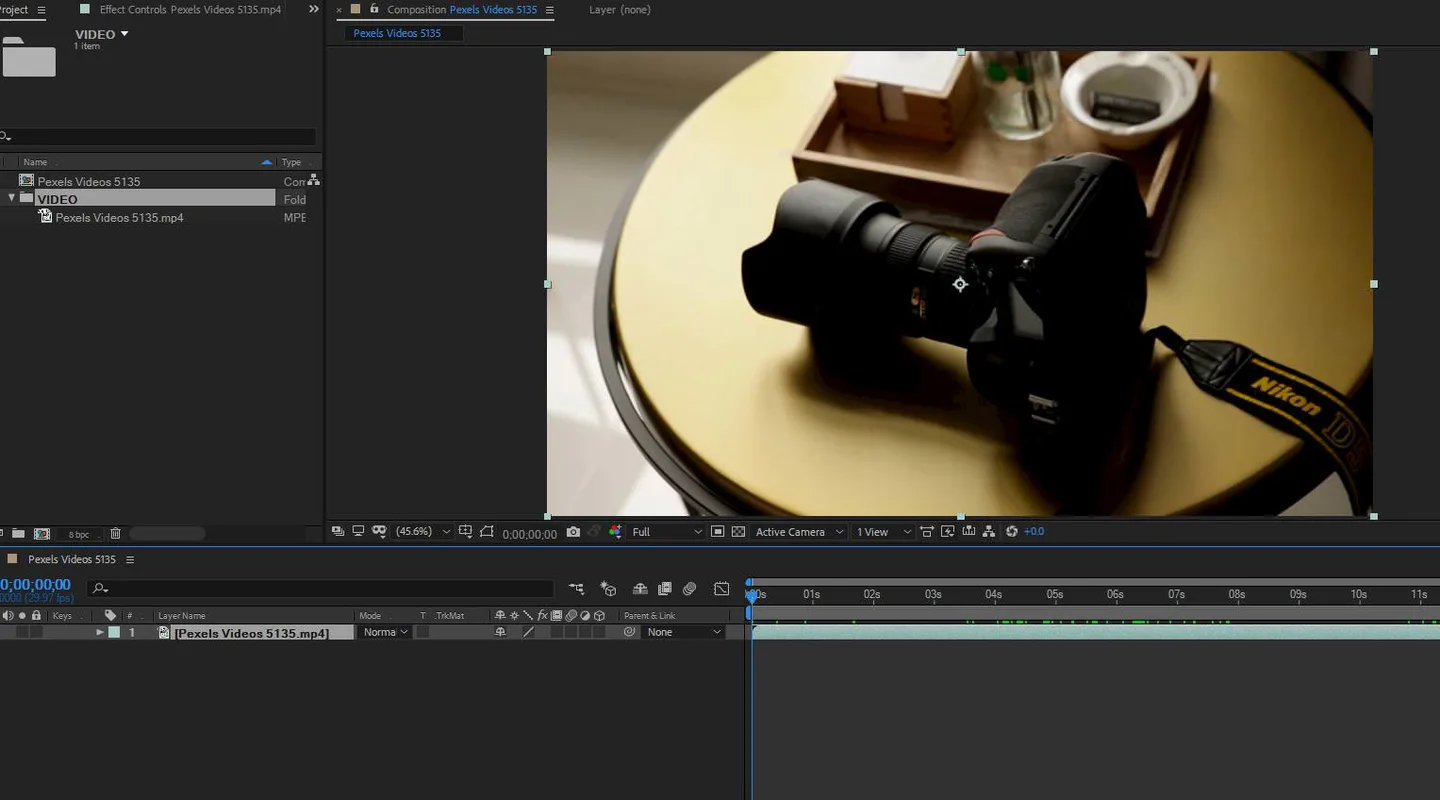Open the magnification ratio dropdown (45.6%)

[x=423, y=532]
